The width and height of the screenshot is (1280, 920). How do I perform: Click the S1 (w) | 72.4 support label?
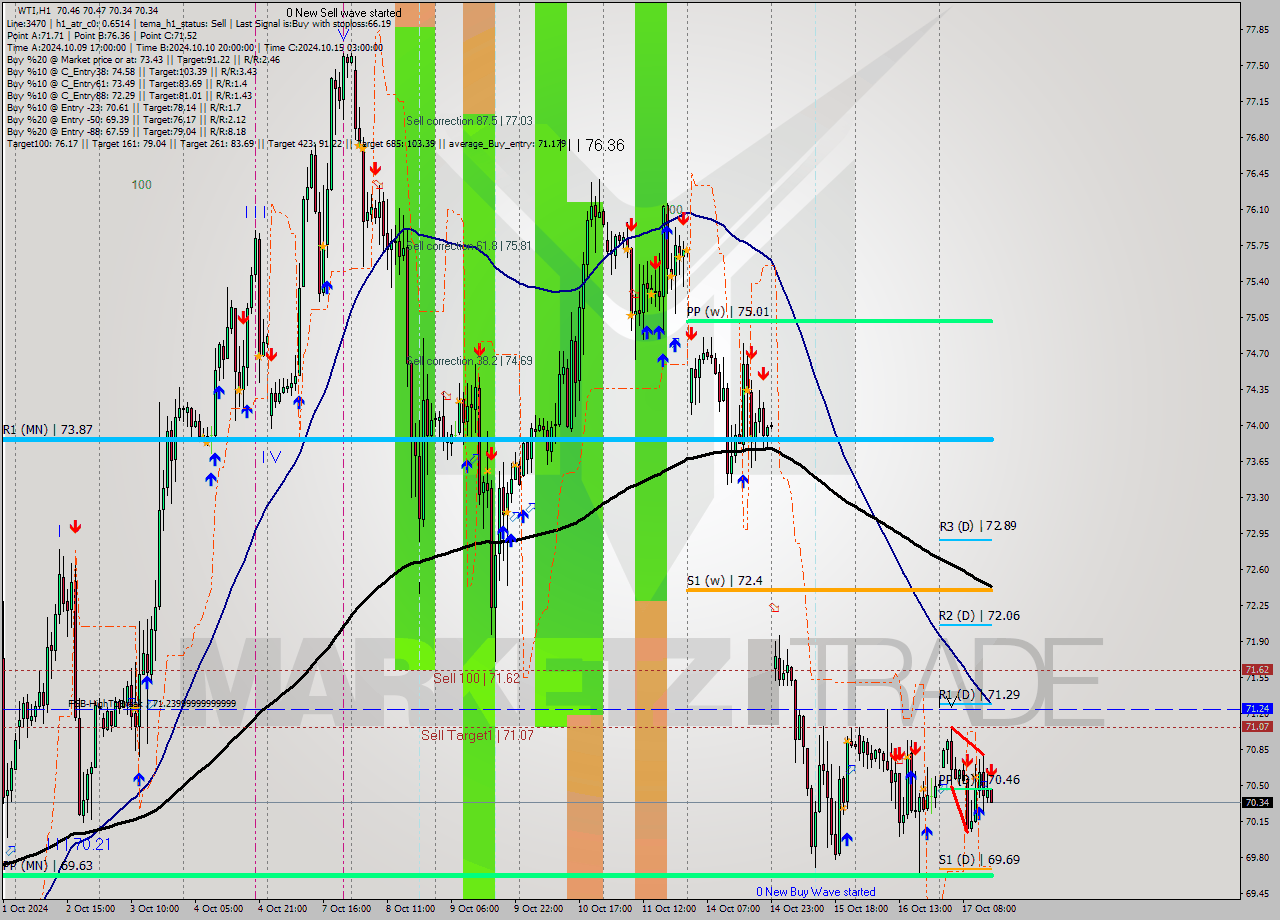click(725, 580)
